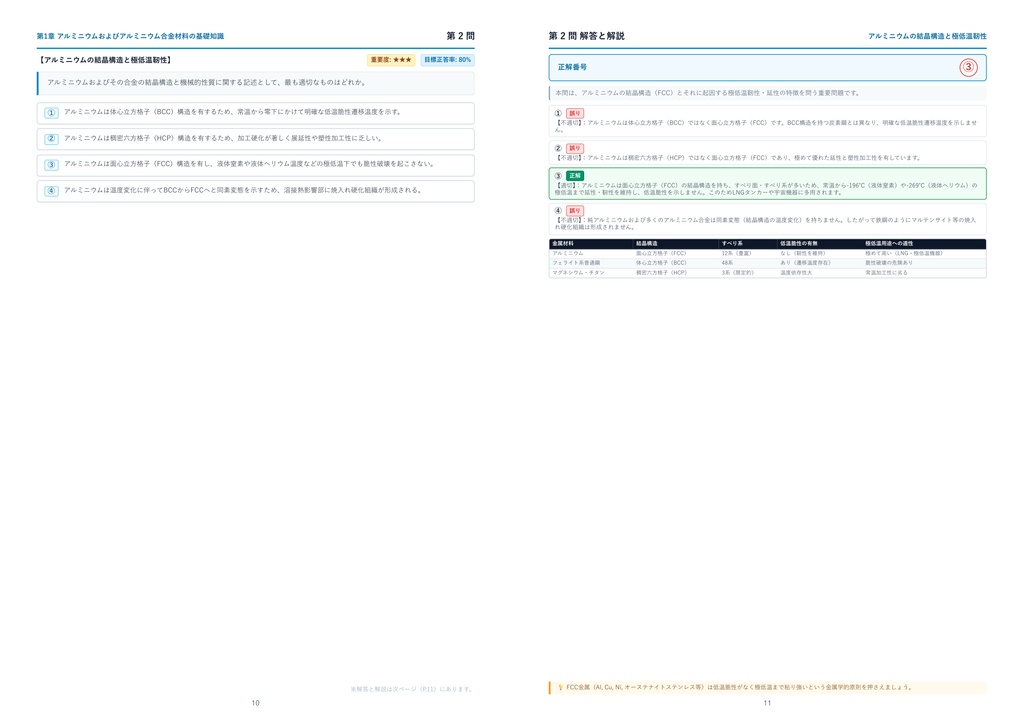Click the question text ending in 最も適切なものはどれか
Screen dimensions: 1024x724
click(206, 83)
